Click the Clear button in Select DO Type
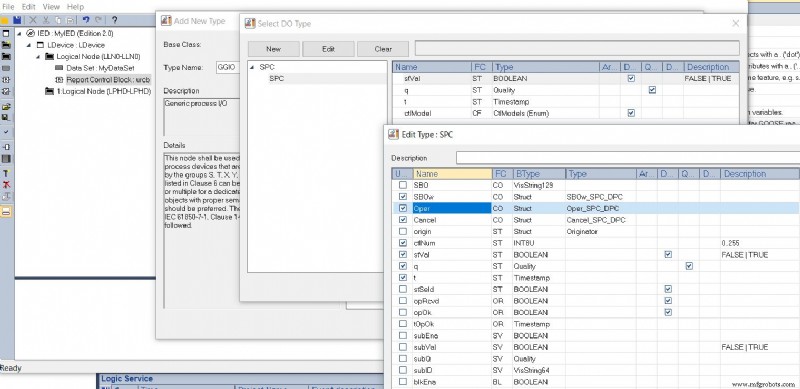The height and width of the screenshot is (389, 800). [383, 49]
